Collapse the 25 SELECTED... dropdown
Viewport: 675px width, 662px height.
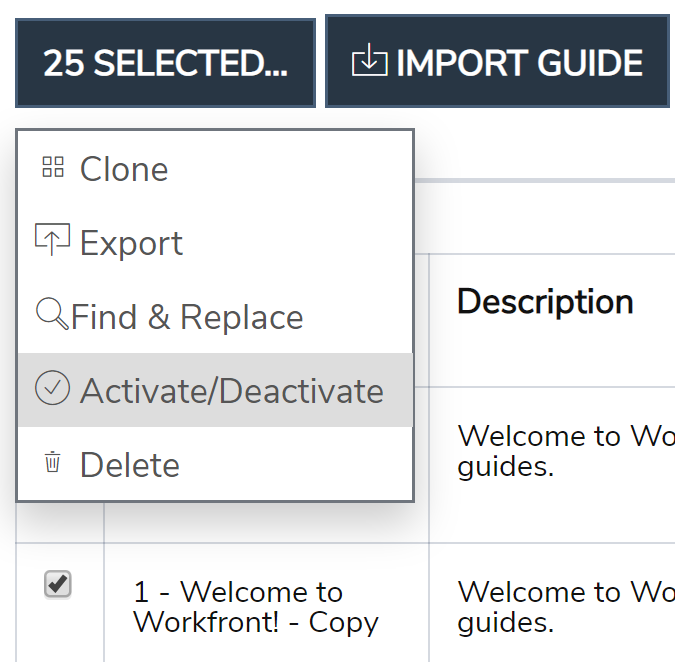pos(165,63)
